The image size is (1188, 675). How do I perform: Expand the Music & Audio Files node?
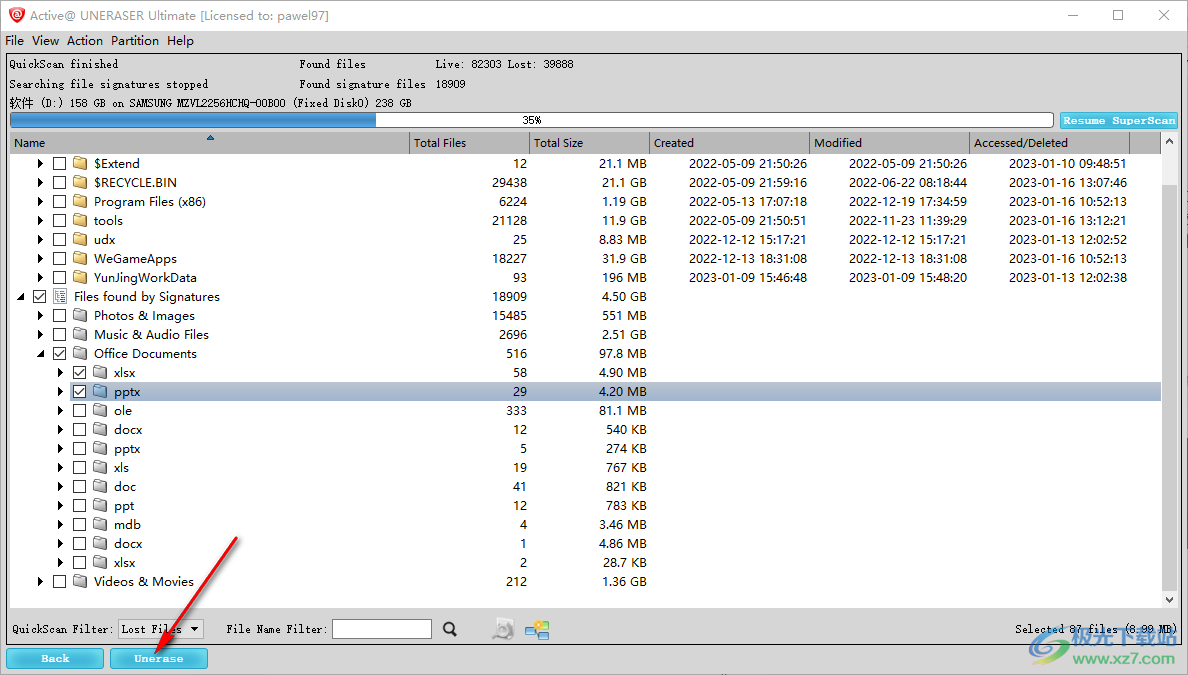[40, 334]
